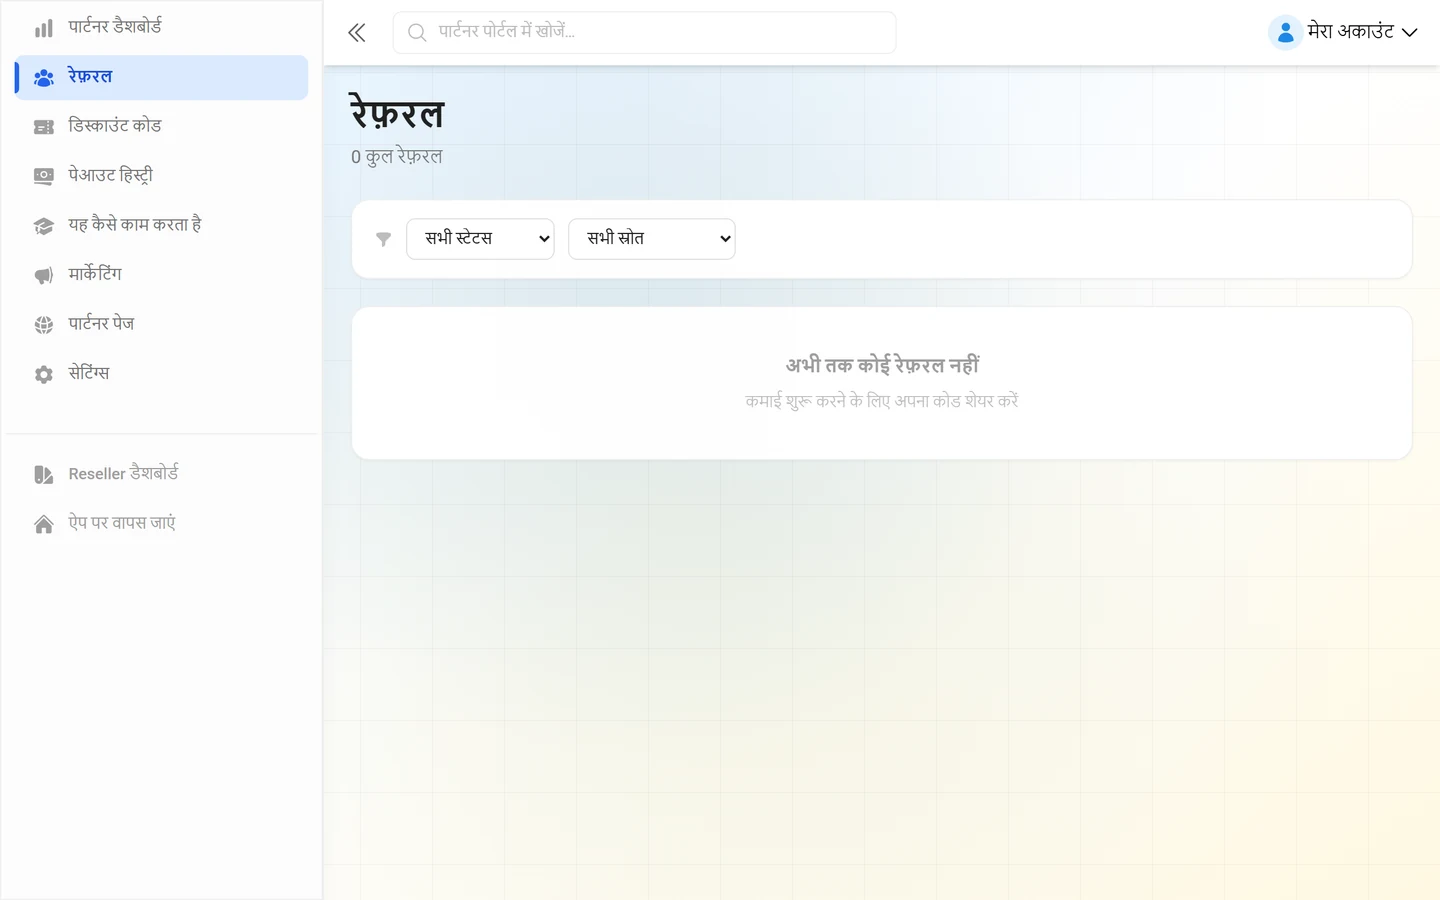Viewport: 1440px width, 900px height.
Task: Open the मेरा अकाउंट dropdown chevron
Action: point(1410,33)
